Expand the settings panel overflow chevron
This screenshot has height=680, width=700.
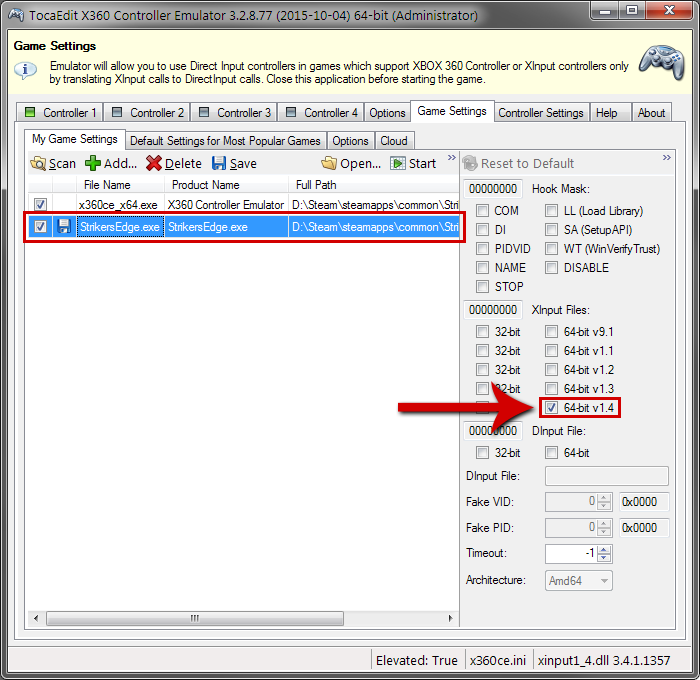tap(667, 158)
